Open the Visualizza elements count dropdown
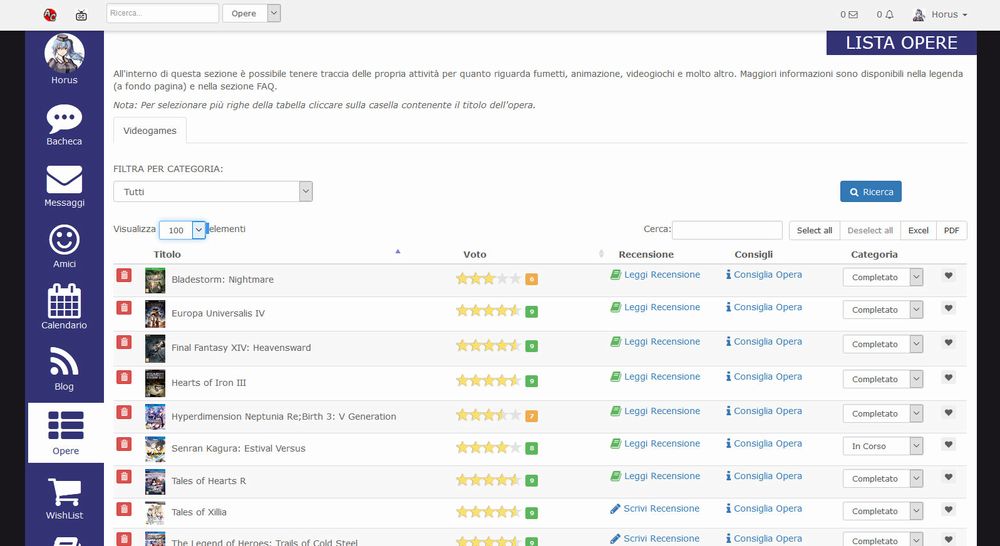Image resolution: width=1000 pixels, height=546 pixels. (182, 230)
